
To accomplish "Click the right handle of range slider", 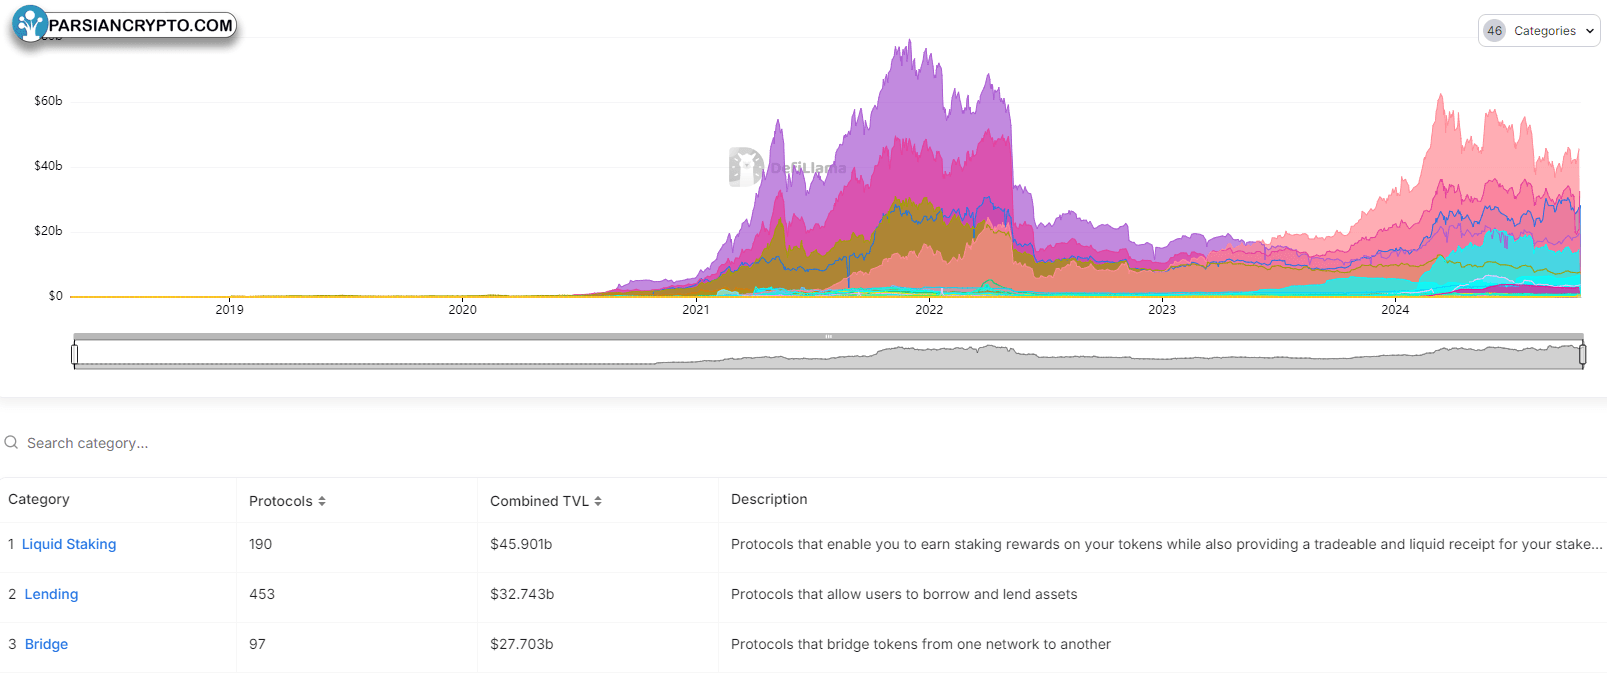I will point(1582,354).
